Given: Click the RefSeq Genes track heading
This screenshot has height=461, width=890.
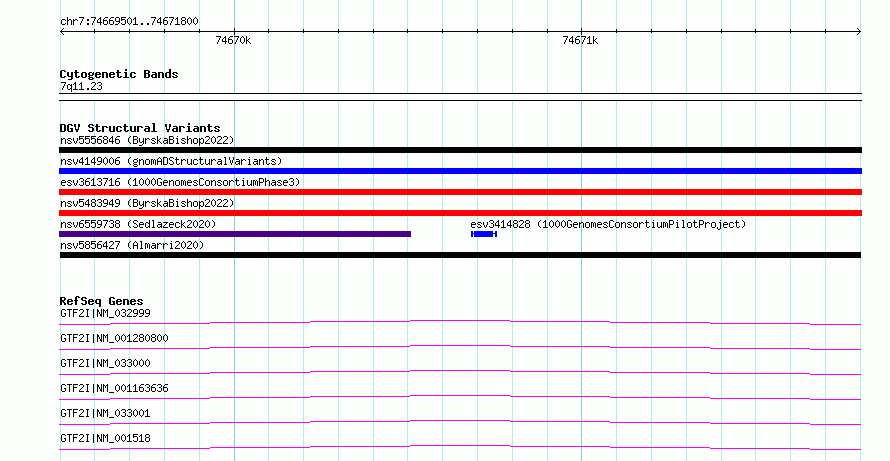Looking at the screenshot, I should pyautogui.click(x=101, y=301).
